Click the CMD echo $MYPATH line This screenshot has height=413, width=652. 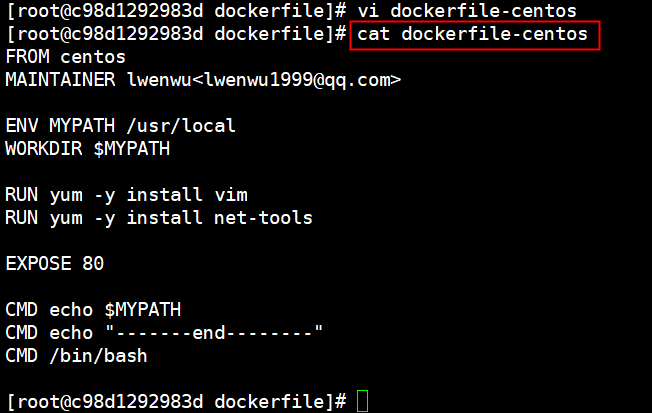tap(94, 310)
